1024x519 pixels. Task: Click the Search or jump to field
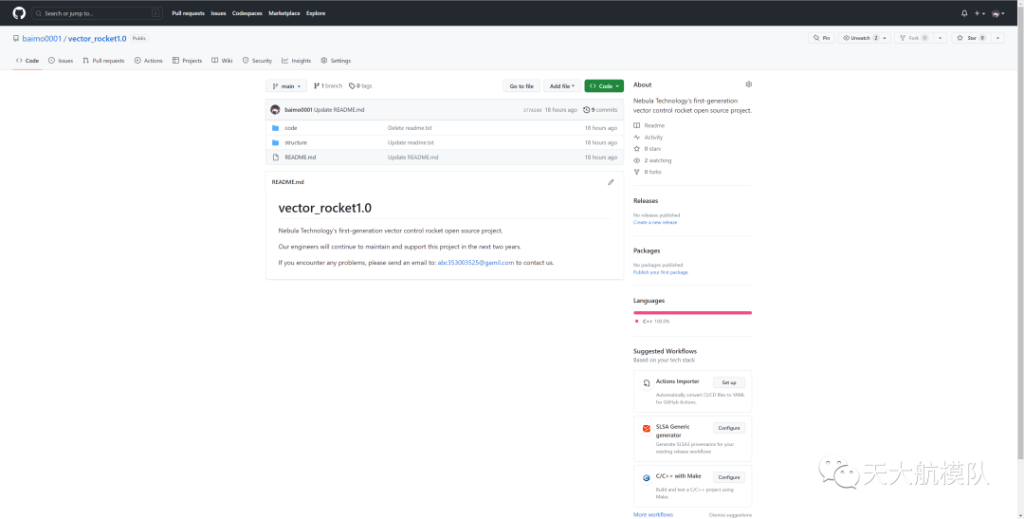tap(96, 13)
